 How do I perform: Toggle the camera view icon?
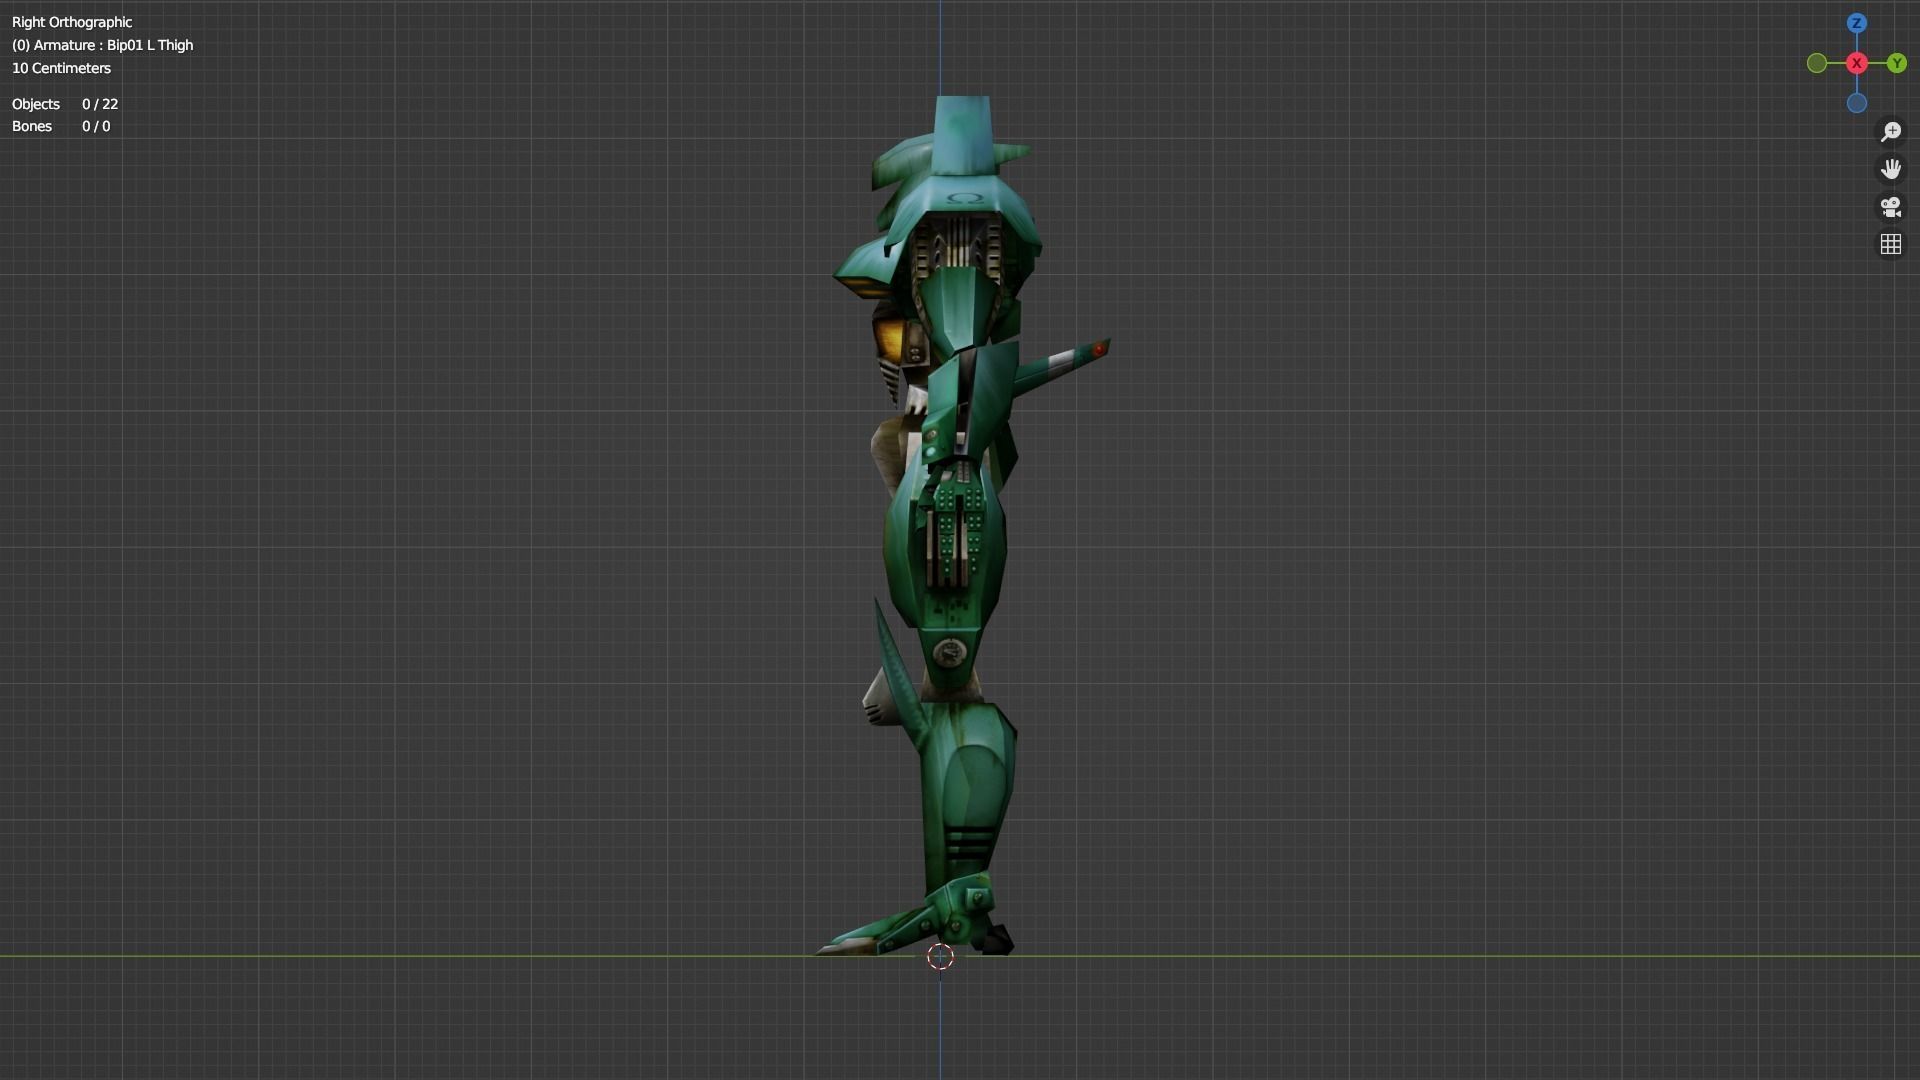(1890, 207)
